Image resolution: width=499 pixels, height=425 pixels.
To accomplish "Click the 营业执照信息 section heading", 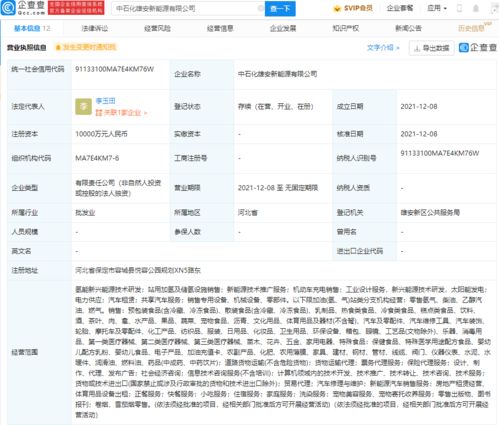I will tap(27, 47).
